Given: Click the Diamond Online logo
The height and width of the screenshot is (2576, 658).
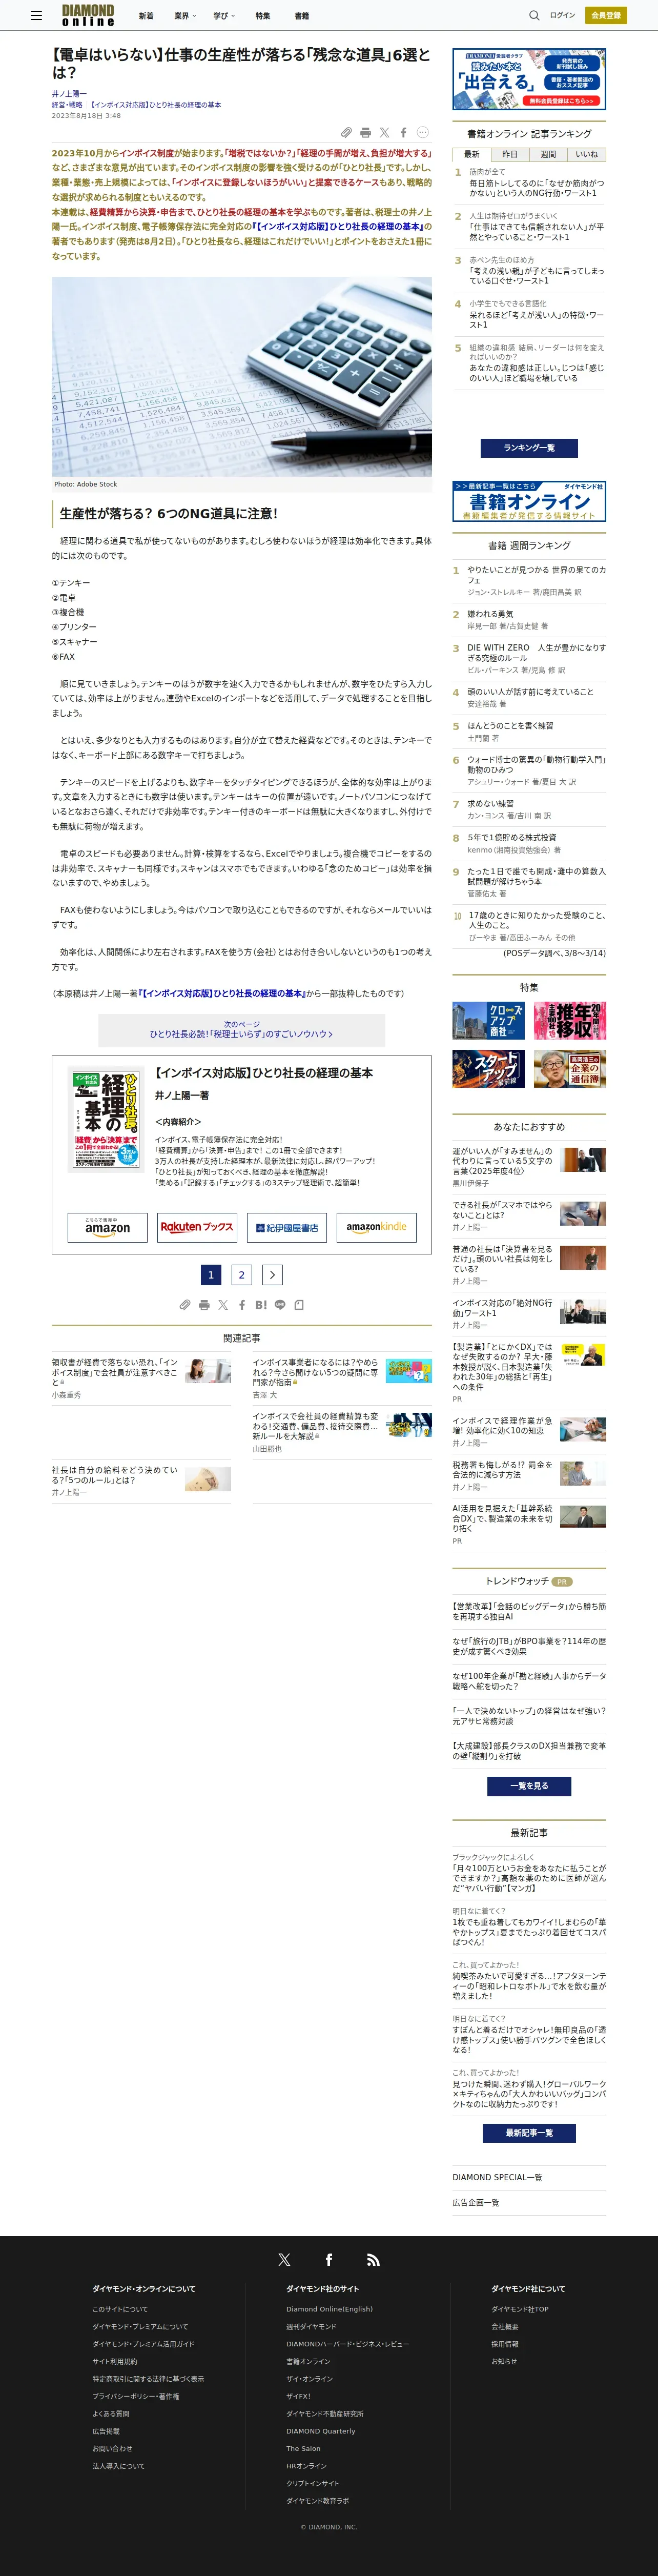Looking at the screenshot, I should tap(88, 15).
